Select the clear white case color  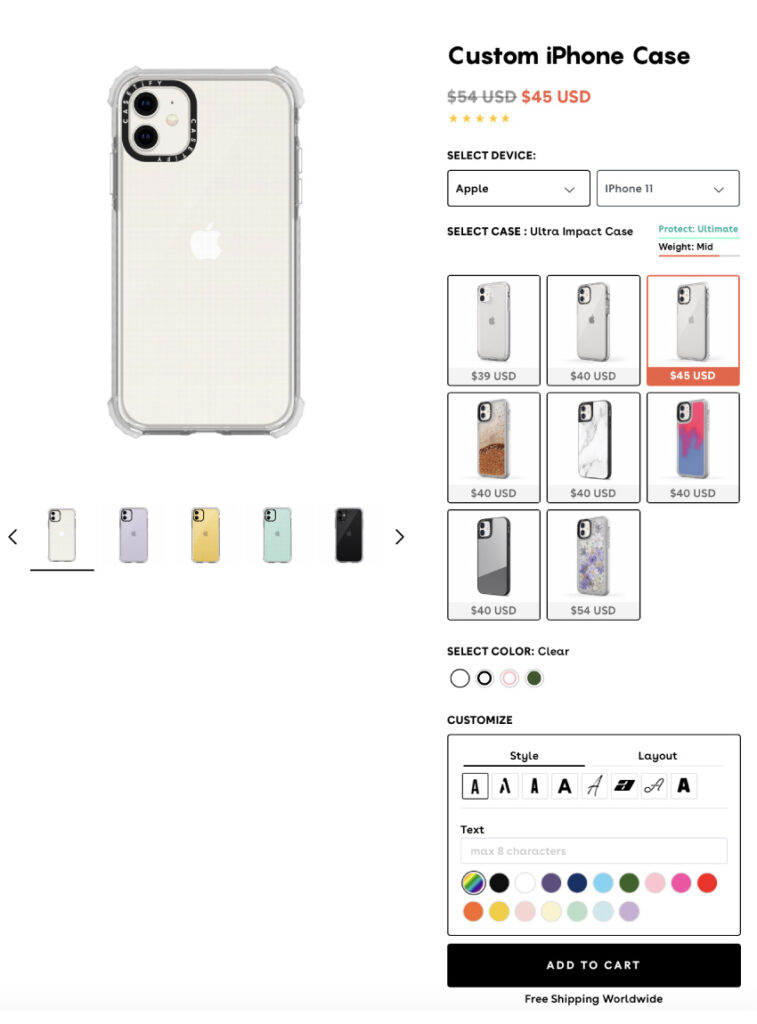tap(460, 679)
